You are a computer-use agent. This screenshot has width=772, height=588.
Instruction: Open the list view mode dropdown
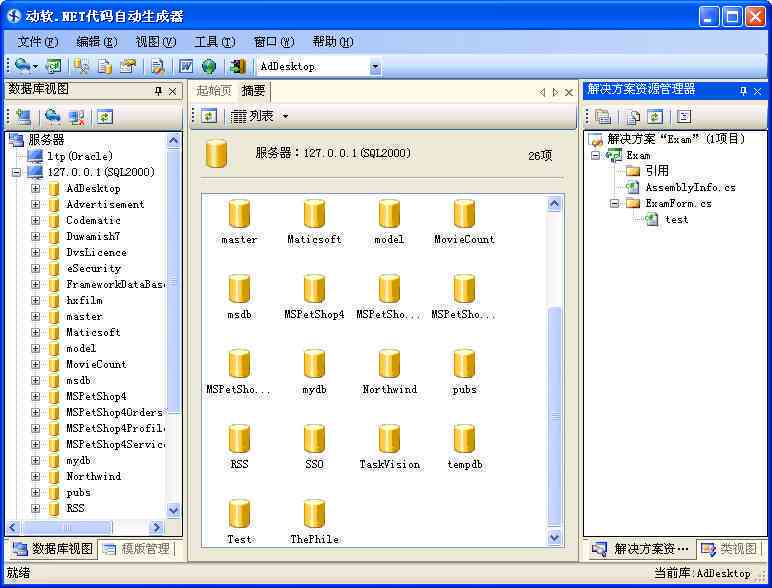[285, 117]
